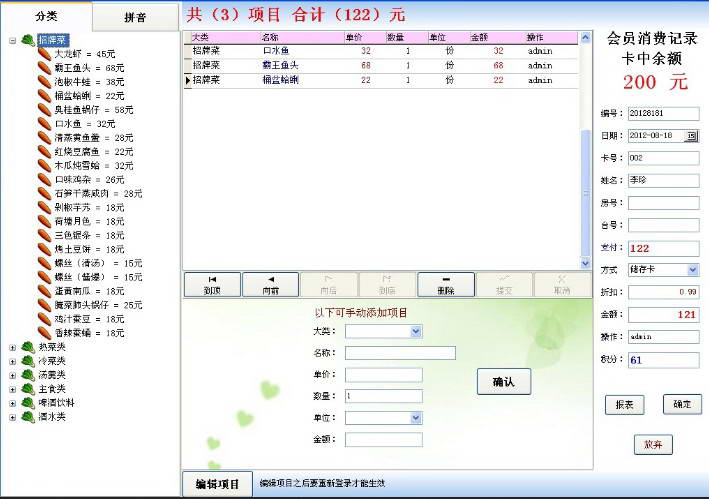The height and width of the screenshot is (499, 709).
Task: Open the calendar picker in 日期 field
Action: tap(691, 136)
